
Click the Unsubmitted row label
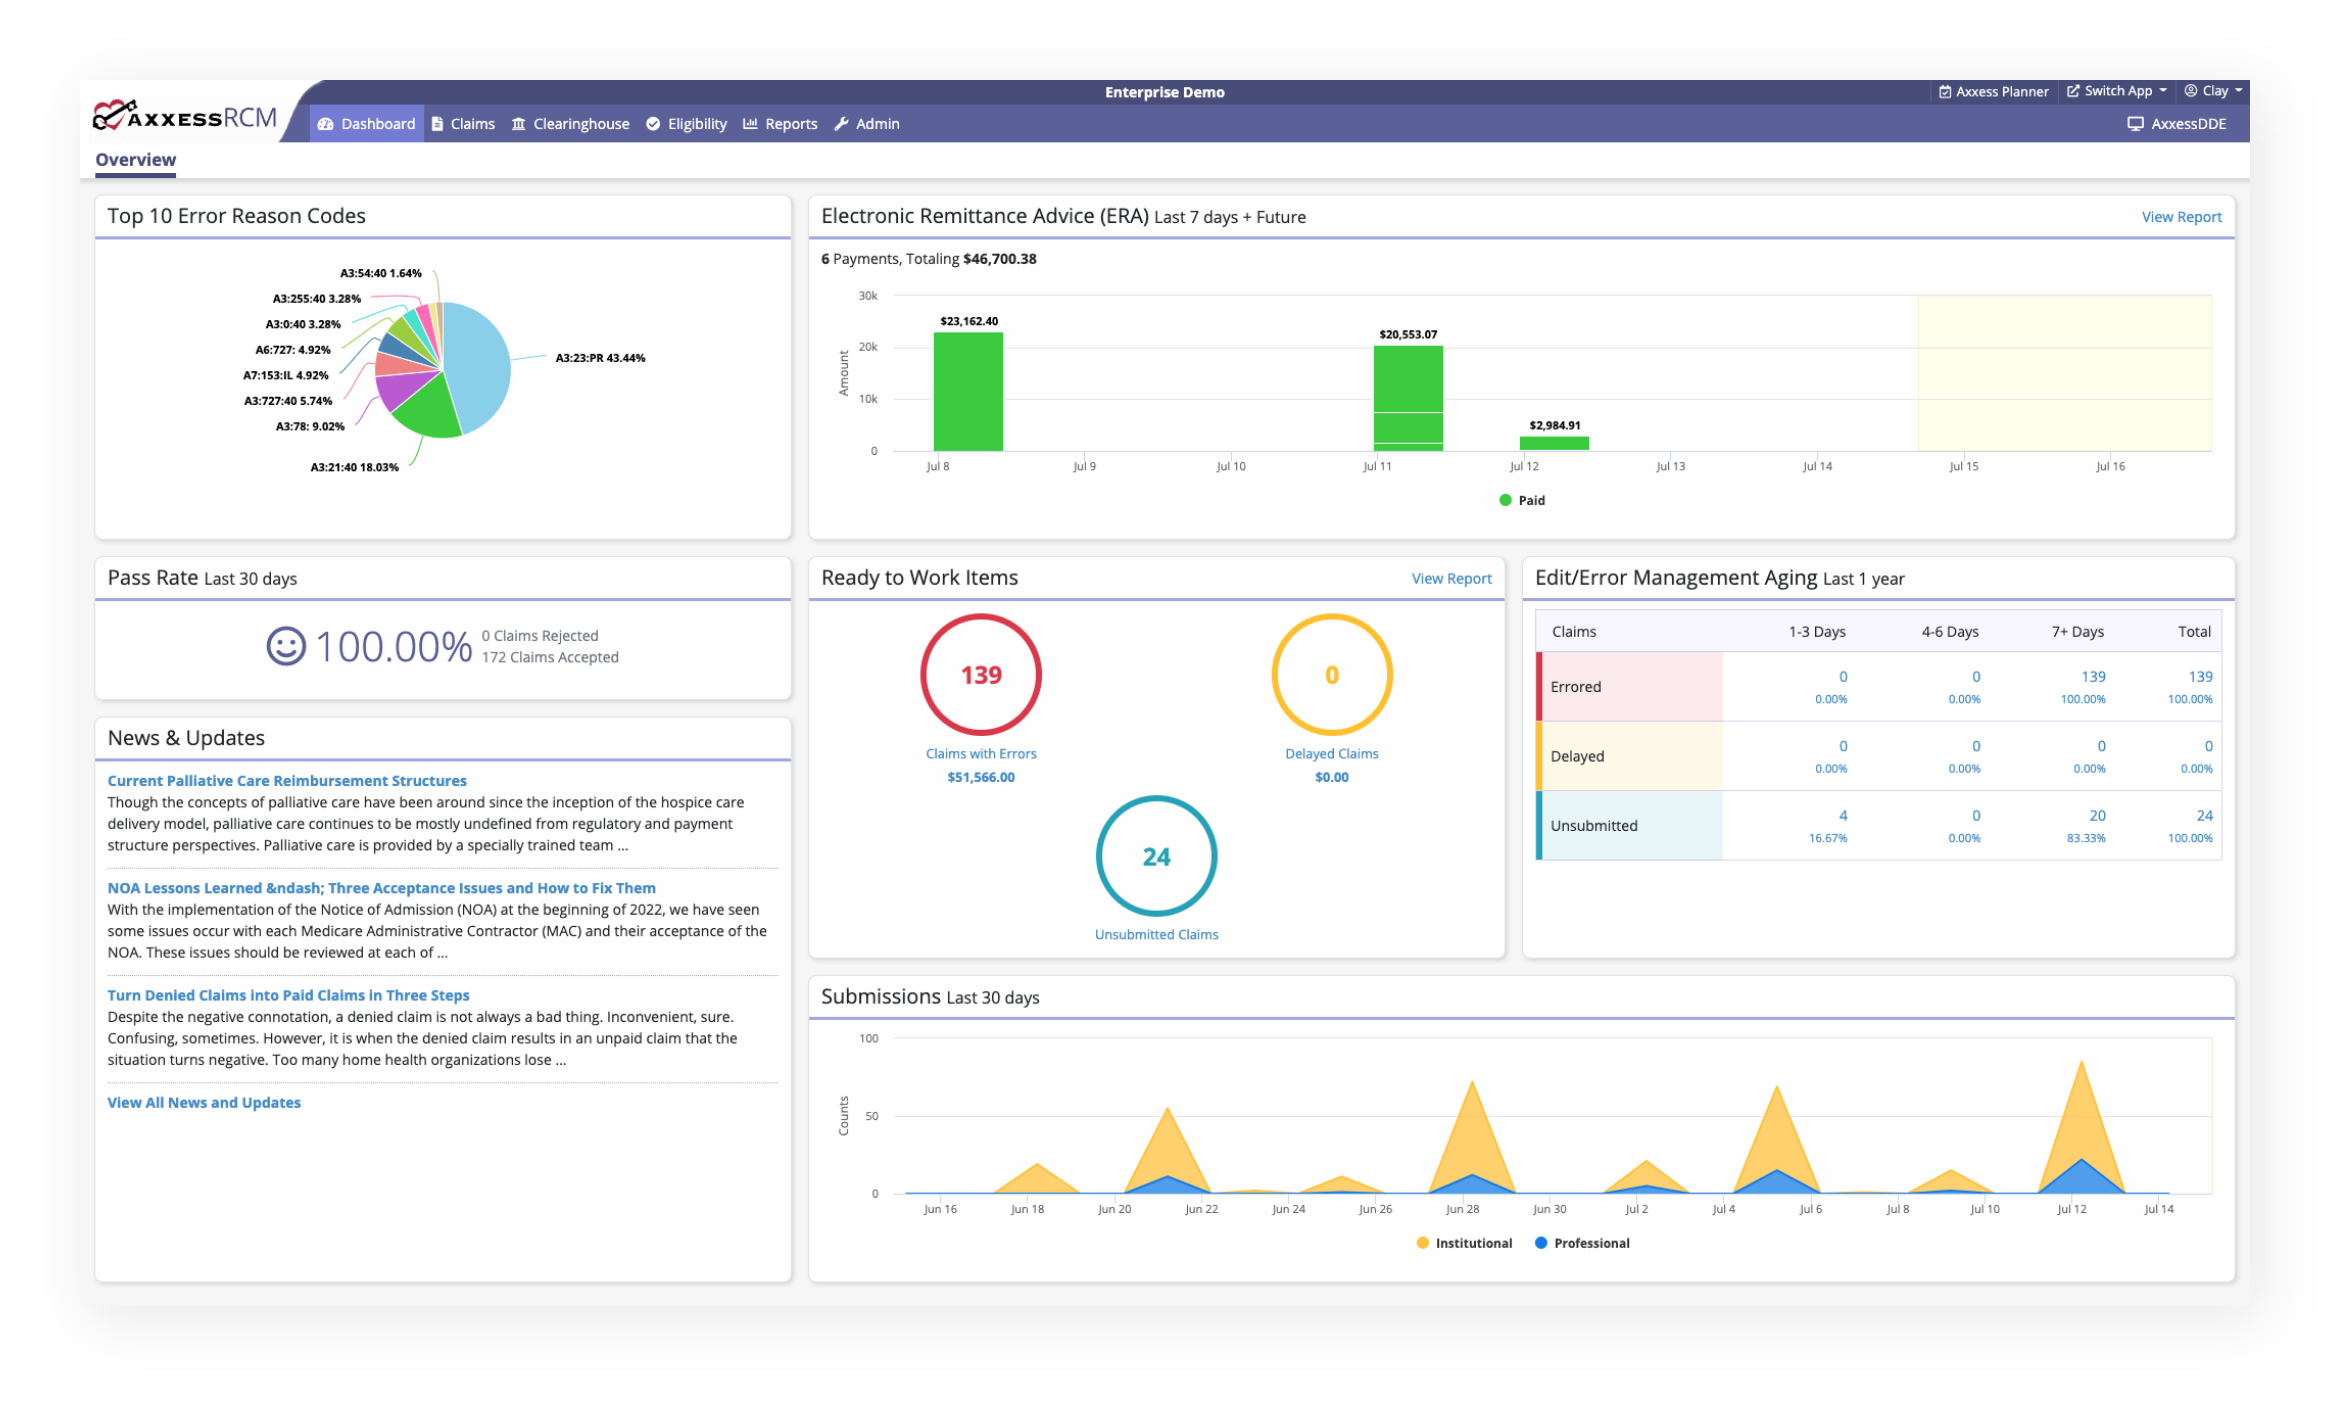tap(1594, 826)
